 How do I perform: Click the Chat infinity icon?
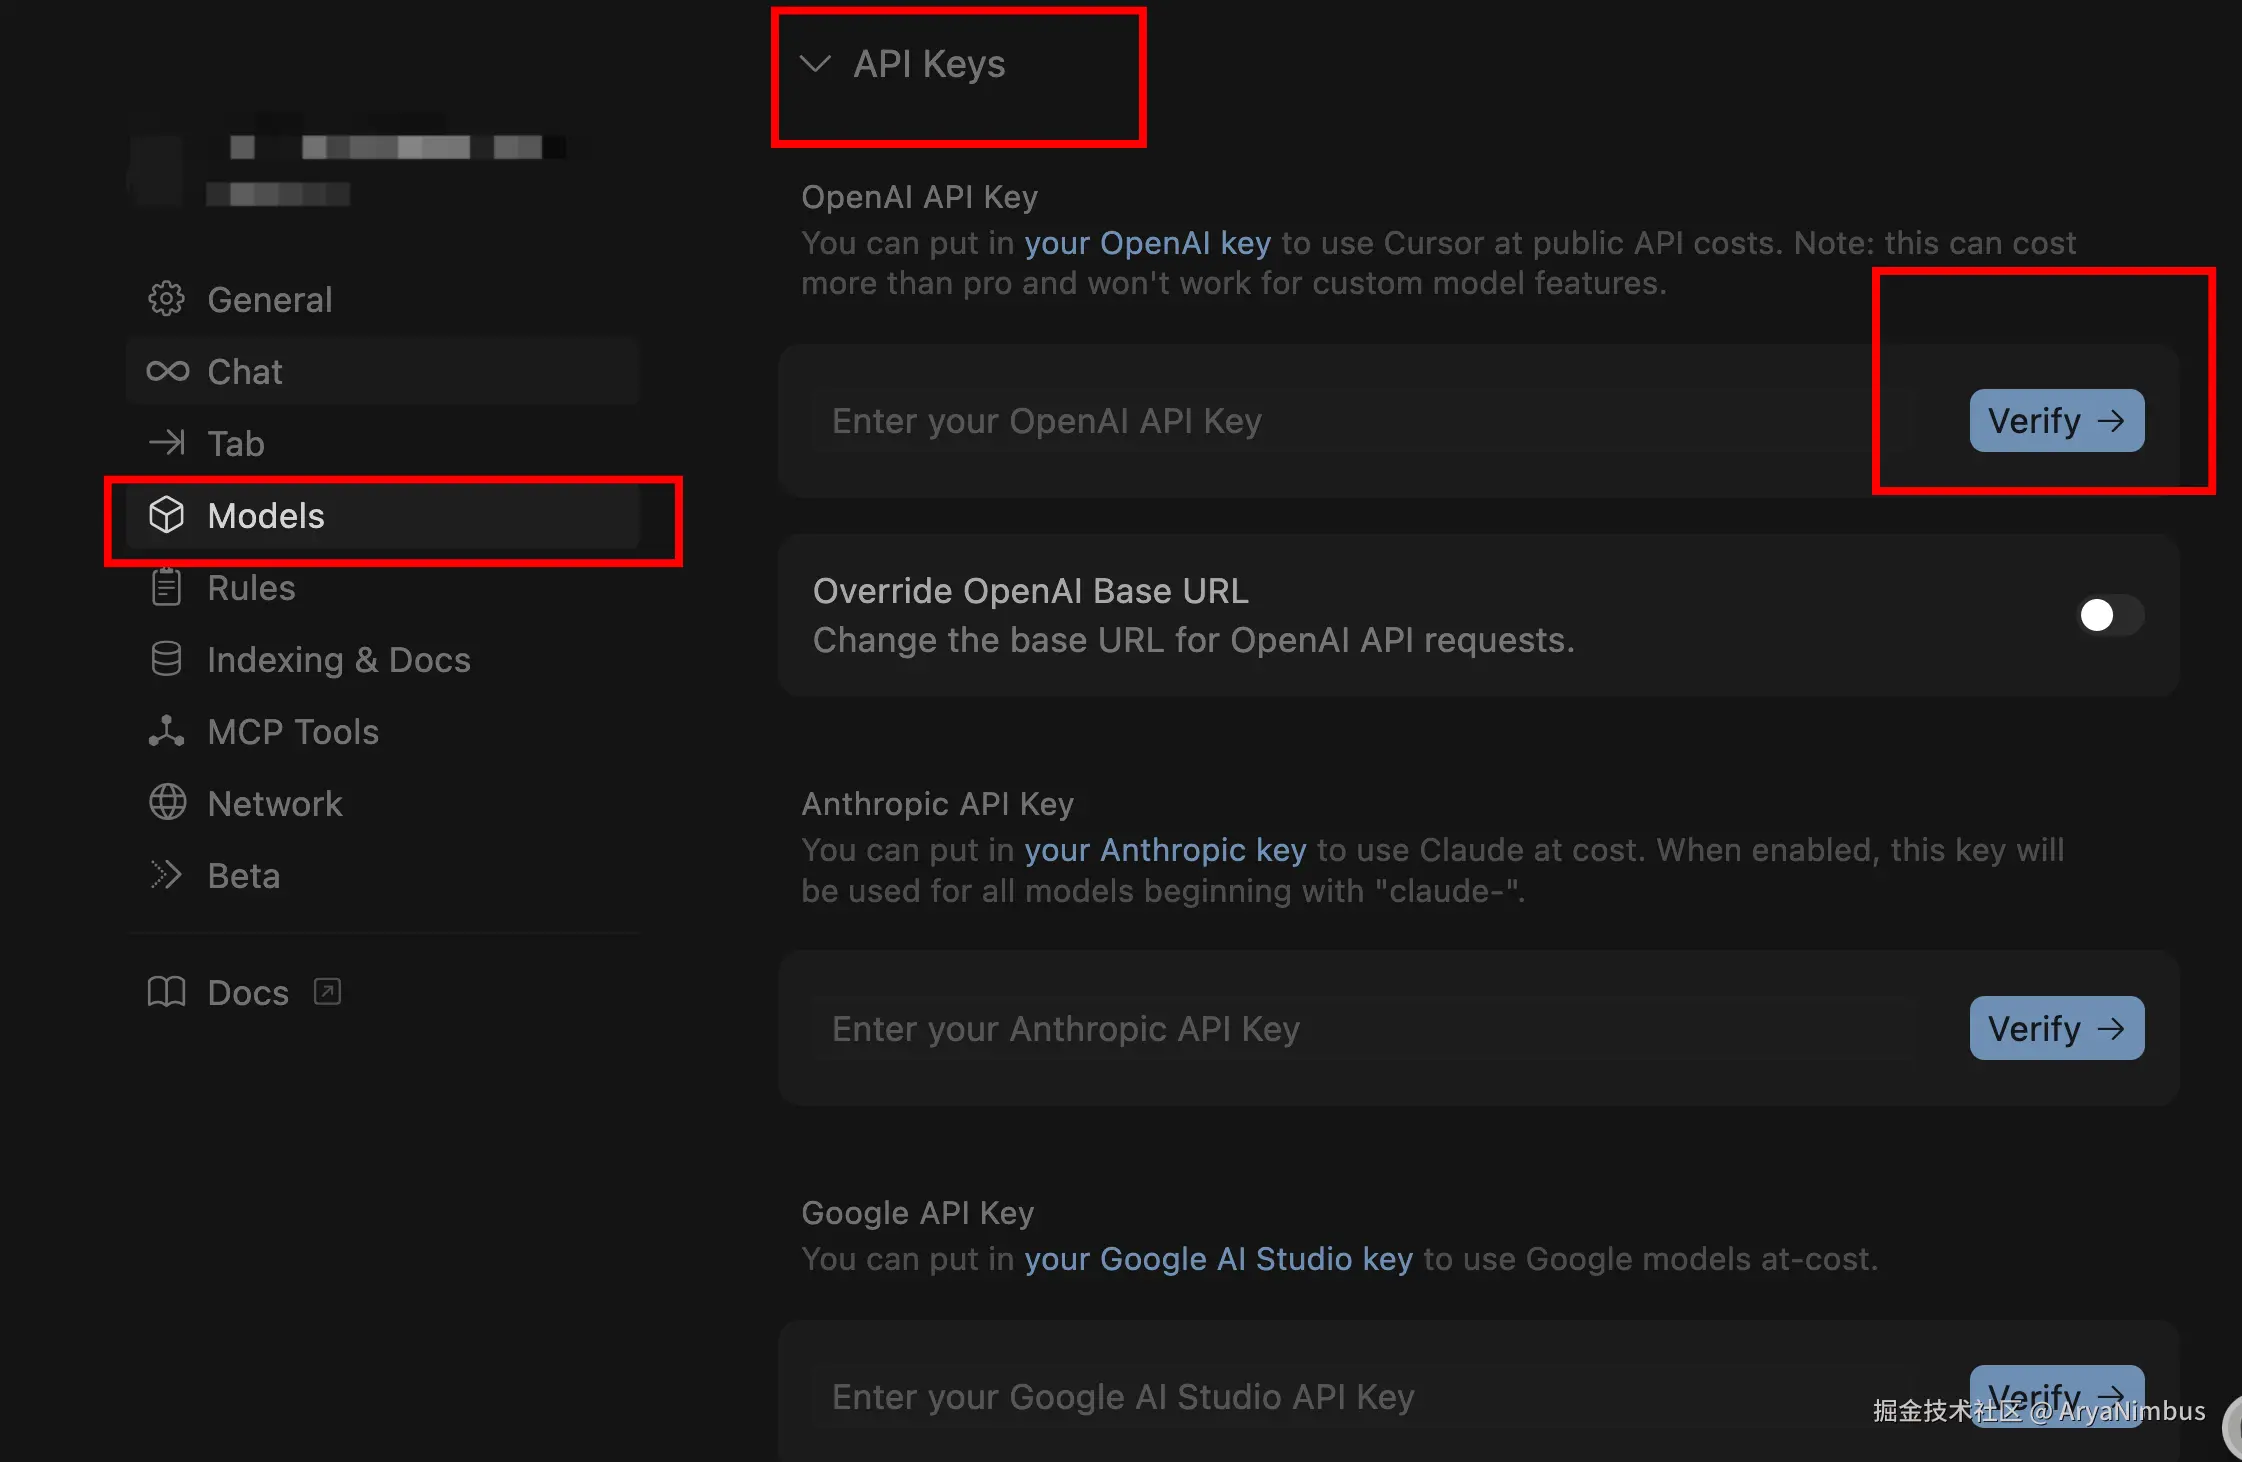(x=167, y=371)
